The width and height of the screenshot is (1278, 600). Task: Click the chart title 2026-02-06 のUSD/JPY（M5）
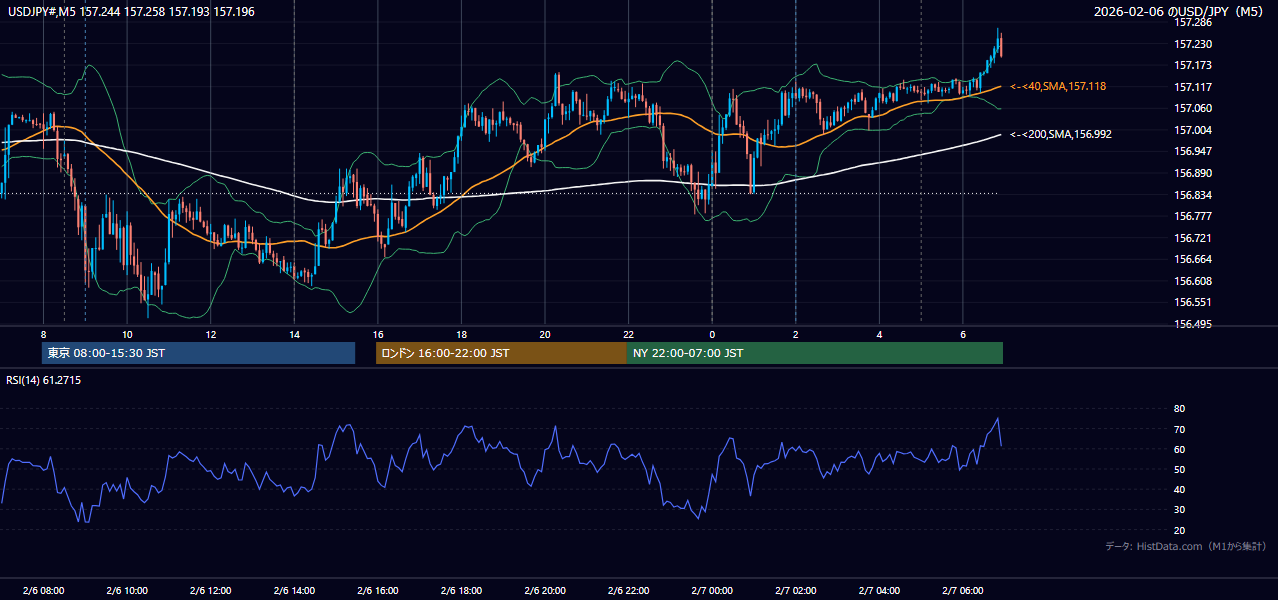[x=1180, y=11]
